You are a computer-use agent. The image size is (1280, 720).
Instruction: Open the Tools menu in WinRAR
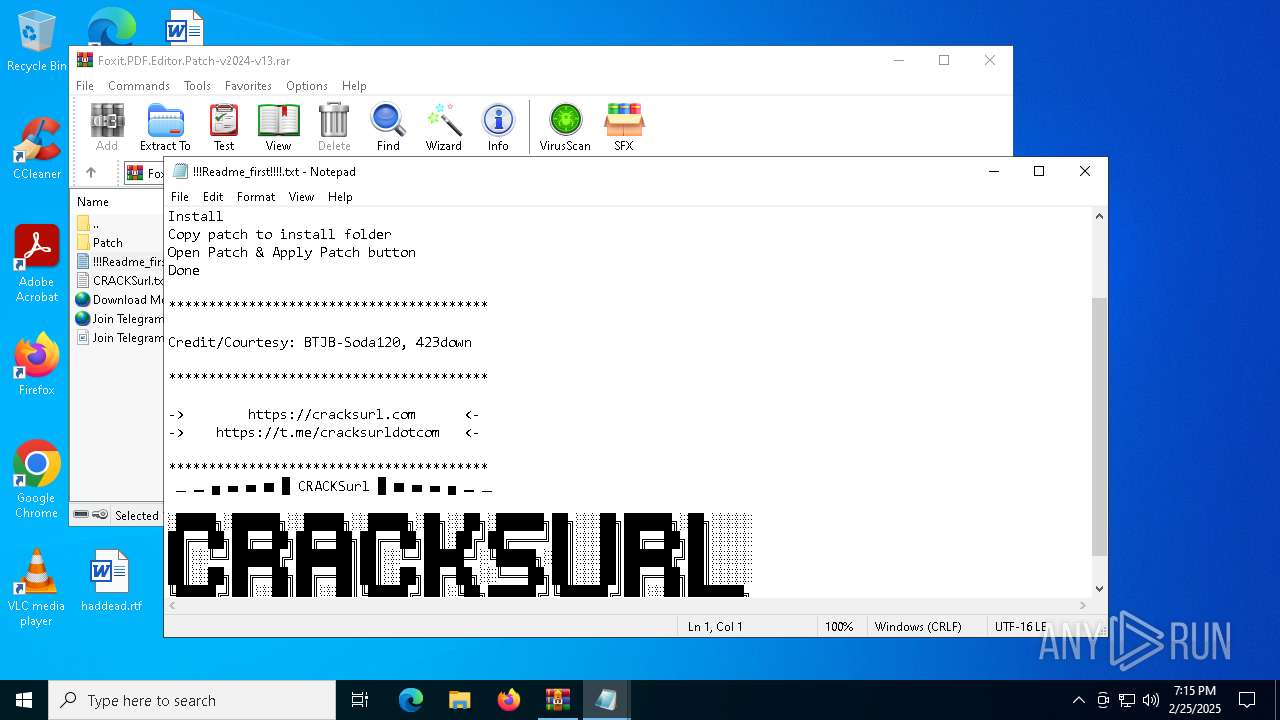tap(197, 86)
